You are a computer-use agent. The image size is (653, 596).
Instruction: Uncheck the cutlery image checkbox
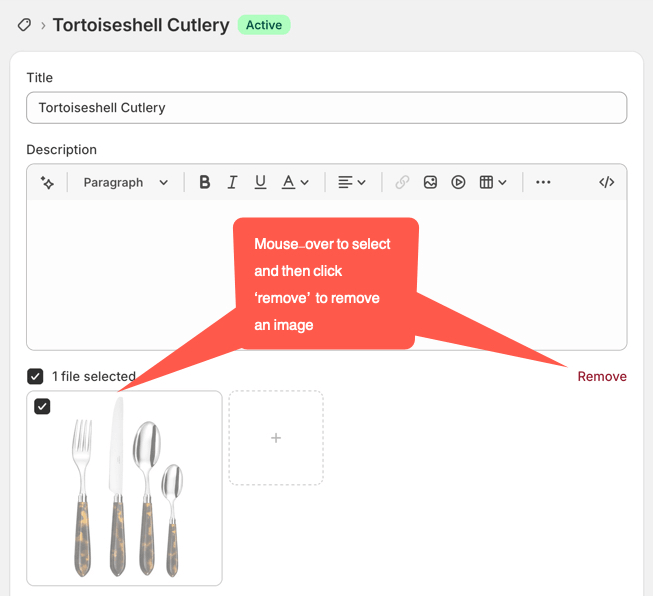(42, 406)
